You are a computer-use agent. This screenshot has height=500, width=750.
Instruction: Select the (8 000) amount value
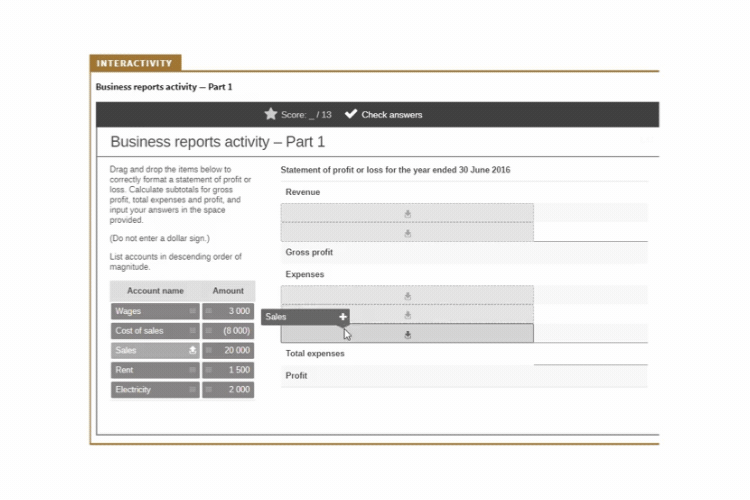(x=228, y=331)
